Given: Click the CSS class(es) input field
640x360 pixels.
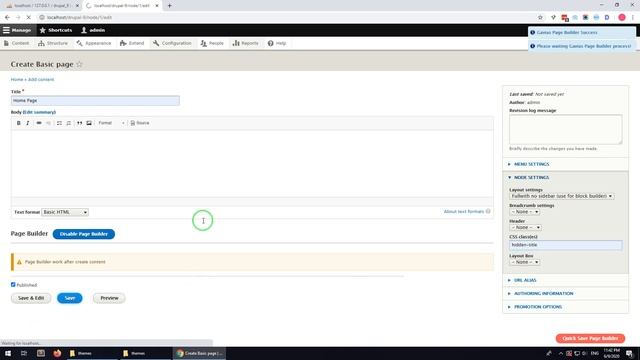Looking at the screenshot, I should coord(566,245).
